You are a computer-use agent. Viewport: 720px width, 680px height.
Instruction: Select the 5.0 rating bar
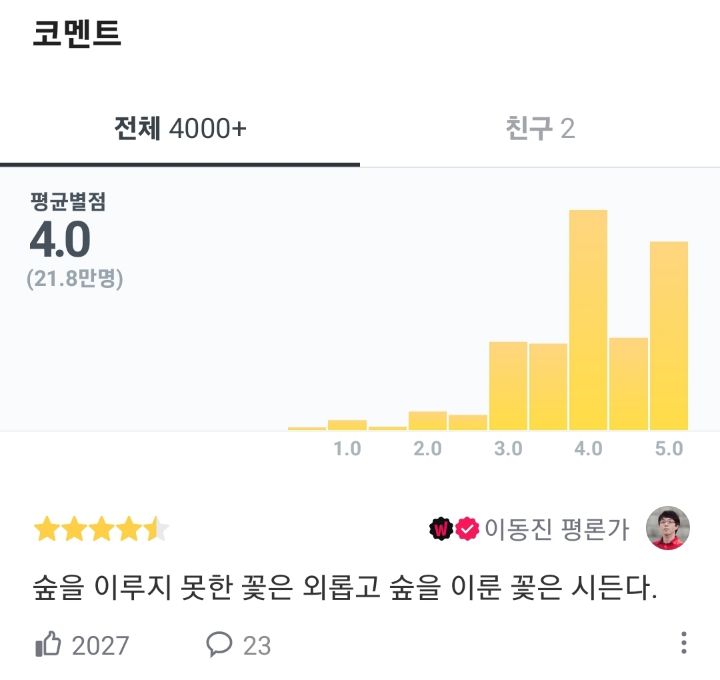pyautogui.click(x=669, y=336)
